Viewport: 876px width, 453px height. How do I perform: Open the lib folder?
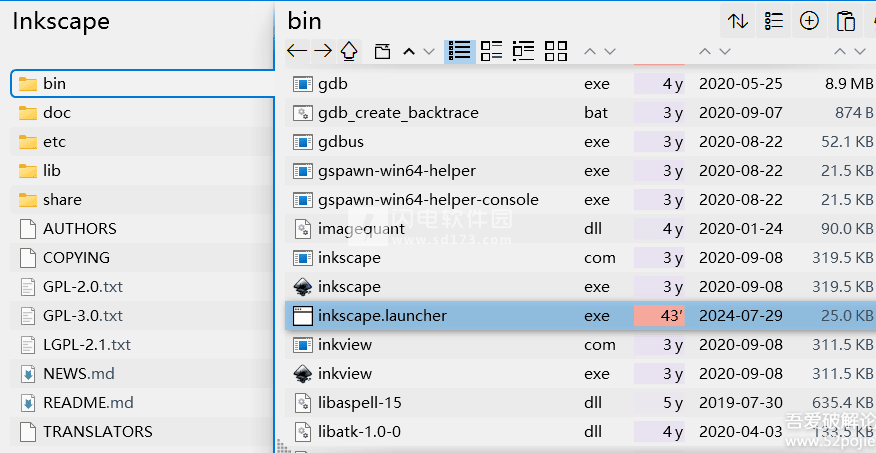click(x=142, y=171)
